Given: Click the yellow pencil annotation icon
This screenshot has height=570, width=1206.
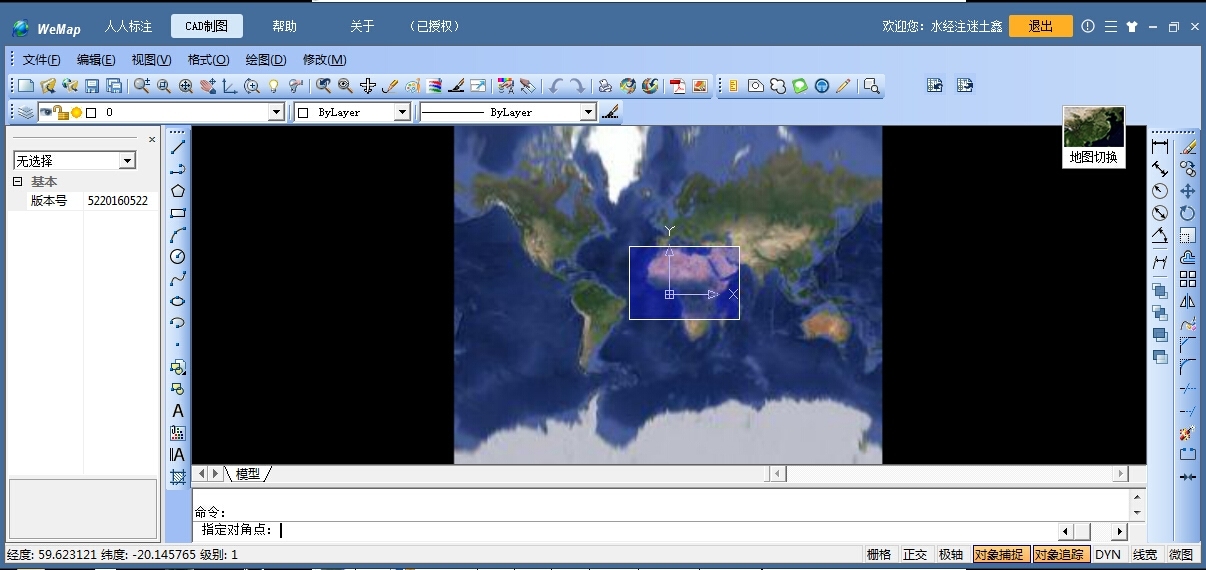Looking at the screenshot, I should [x=843, y=86].
